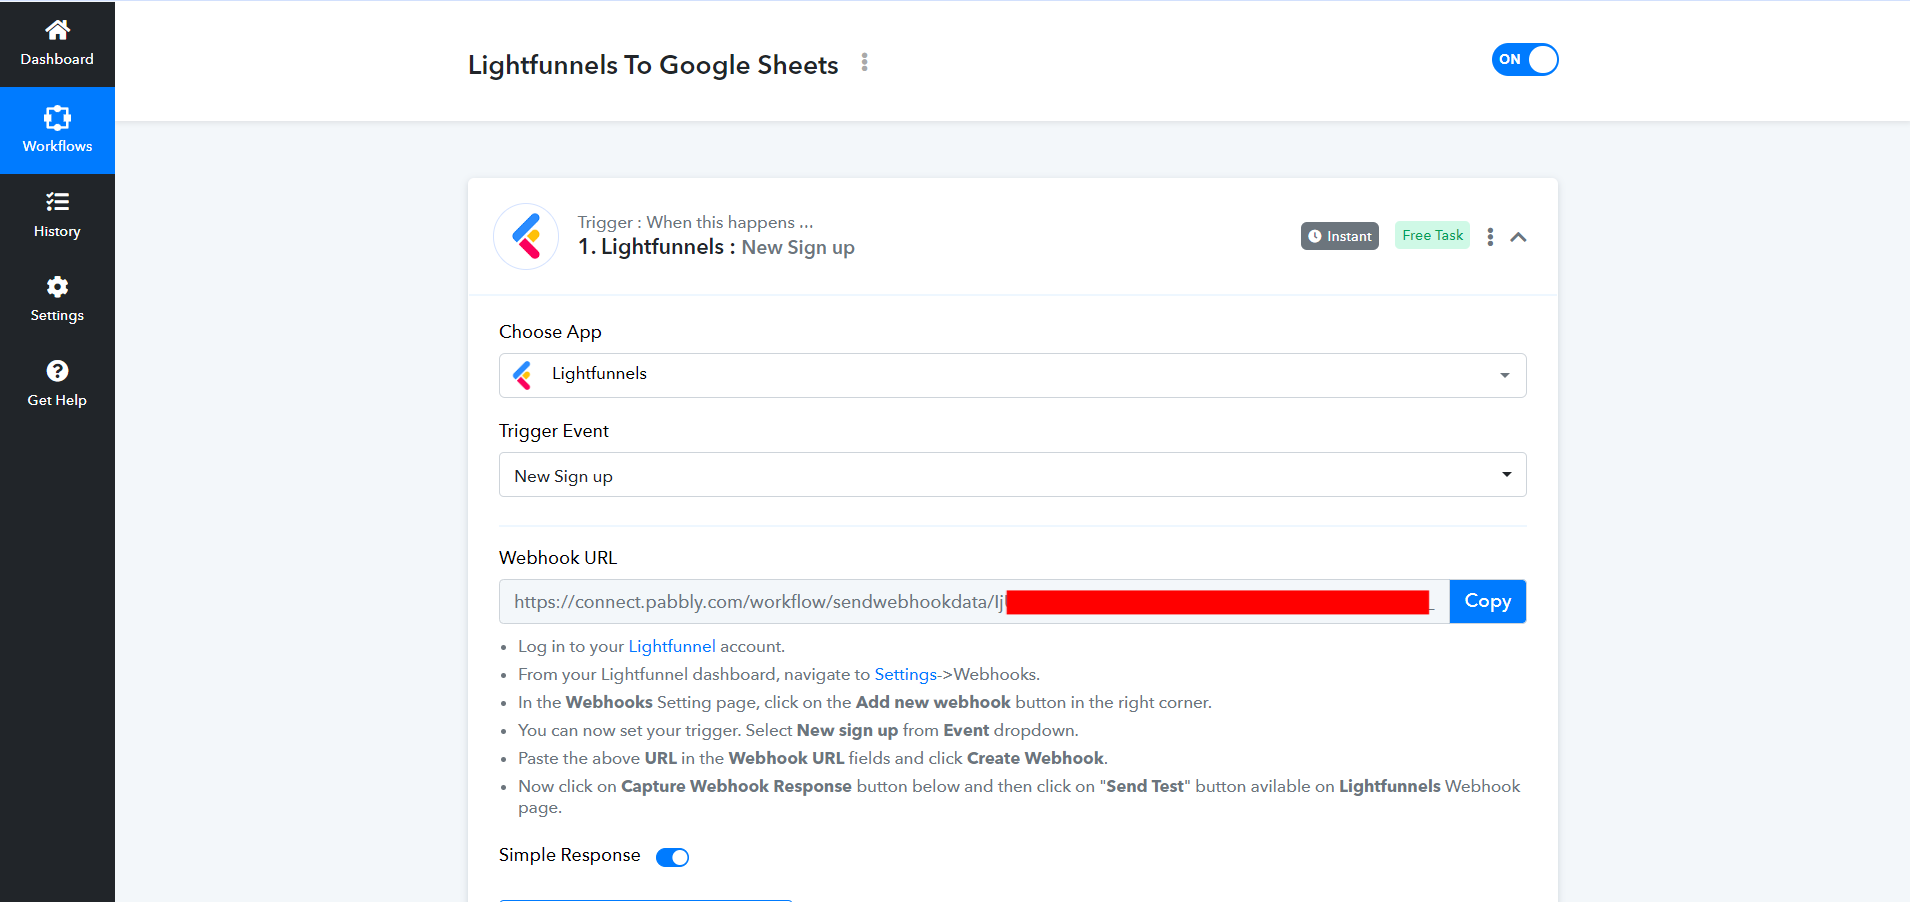Open workflow title options three-dot menu
Screen dimensions: 1910x902
click(865, 63)
